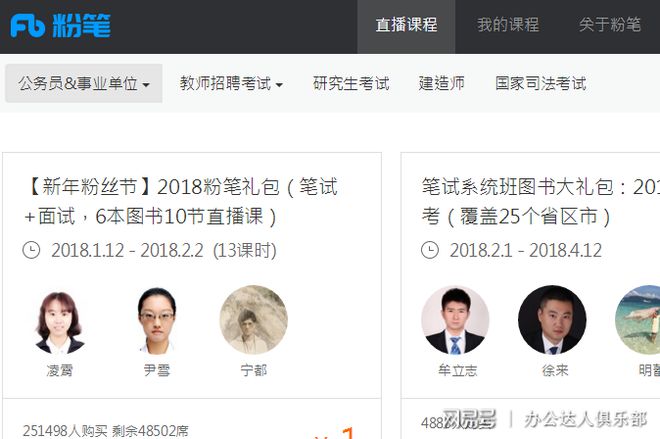
Task: Open teacher 凌霄's avatar photo
Action: (60, 320)
